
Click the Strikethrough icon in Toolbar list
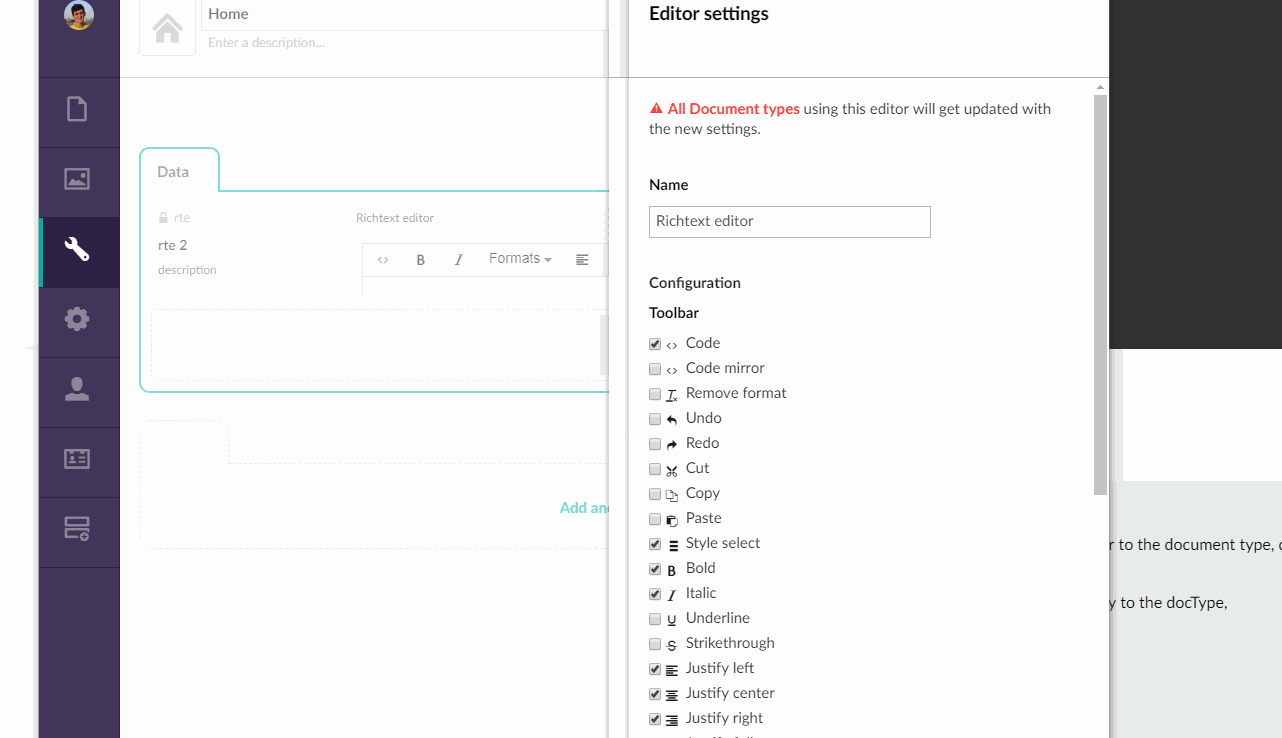(672, 645)
